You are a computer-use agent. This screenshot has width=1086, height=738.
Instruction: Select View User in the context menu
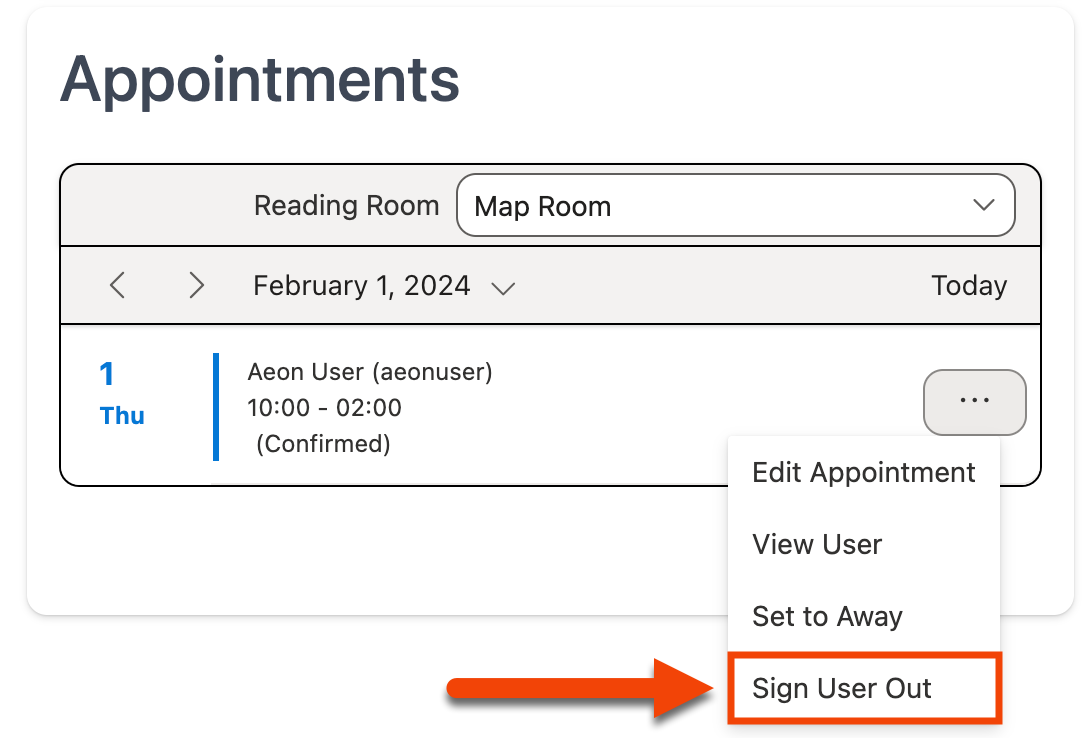(817, 544)
